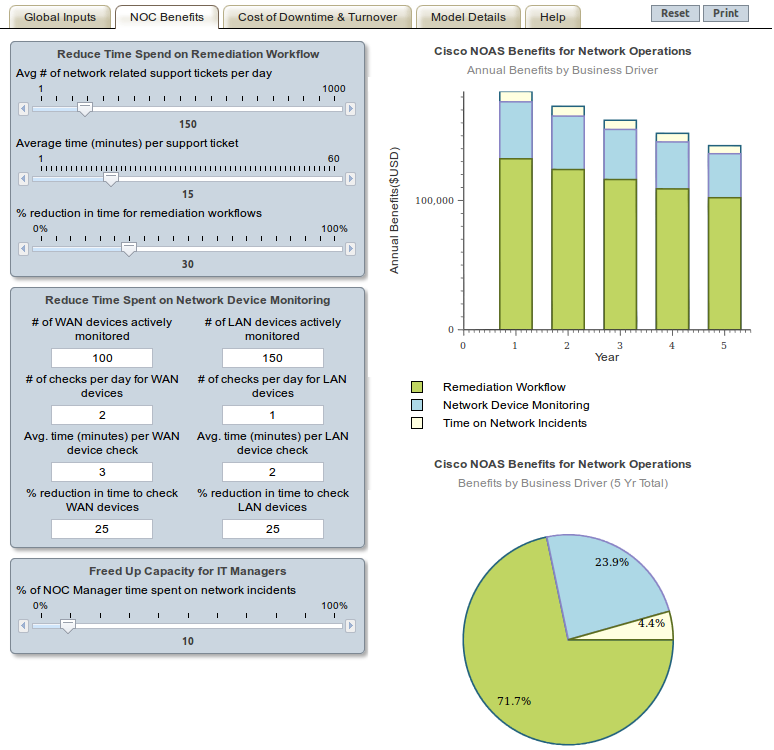This screenshot has width=774, height=750.
Task: Open Cost of Downtime & Turnover tab
Action: pos(317,17)
